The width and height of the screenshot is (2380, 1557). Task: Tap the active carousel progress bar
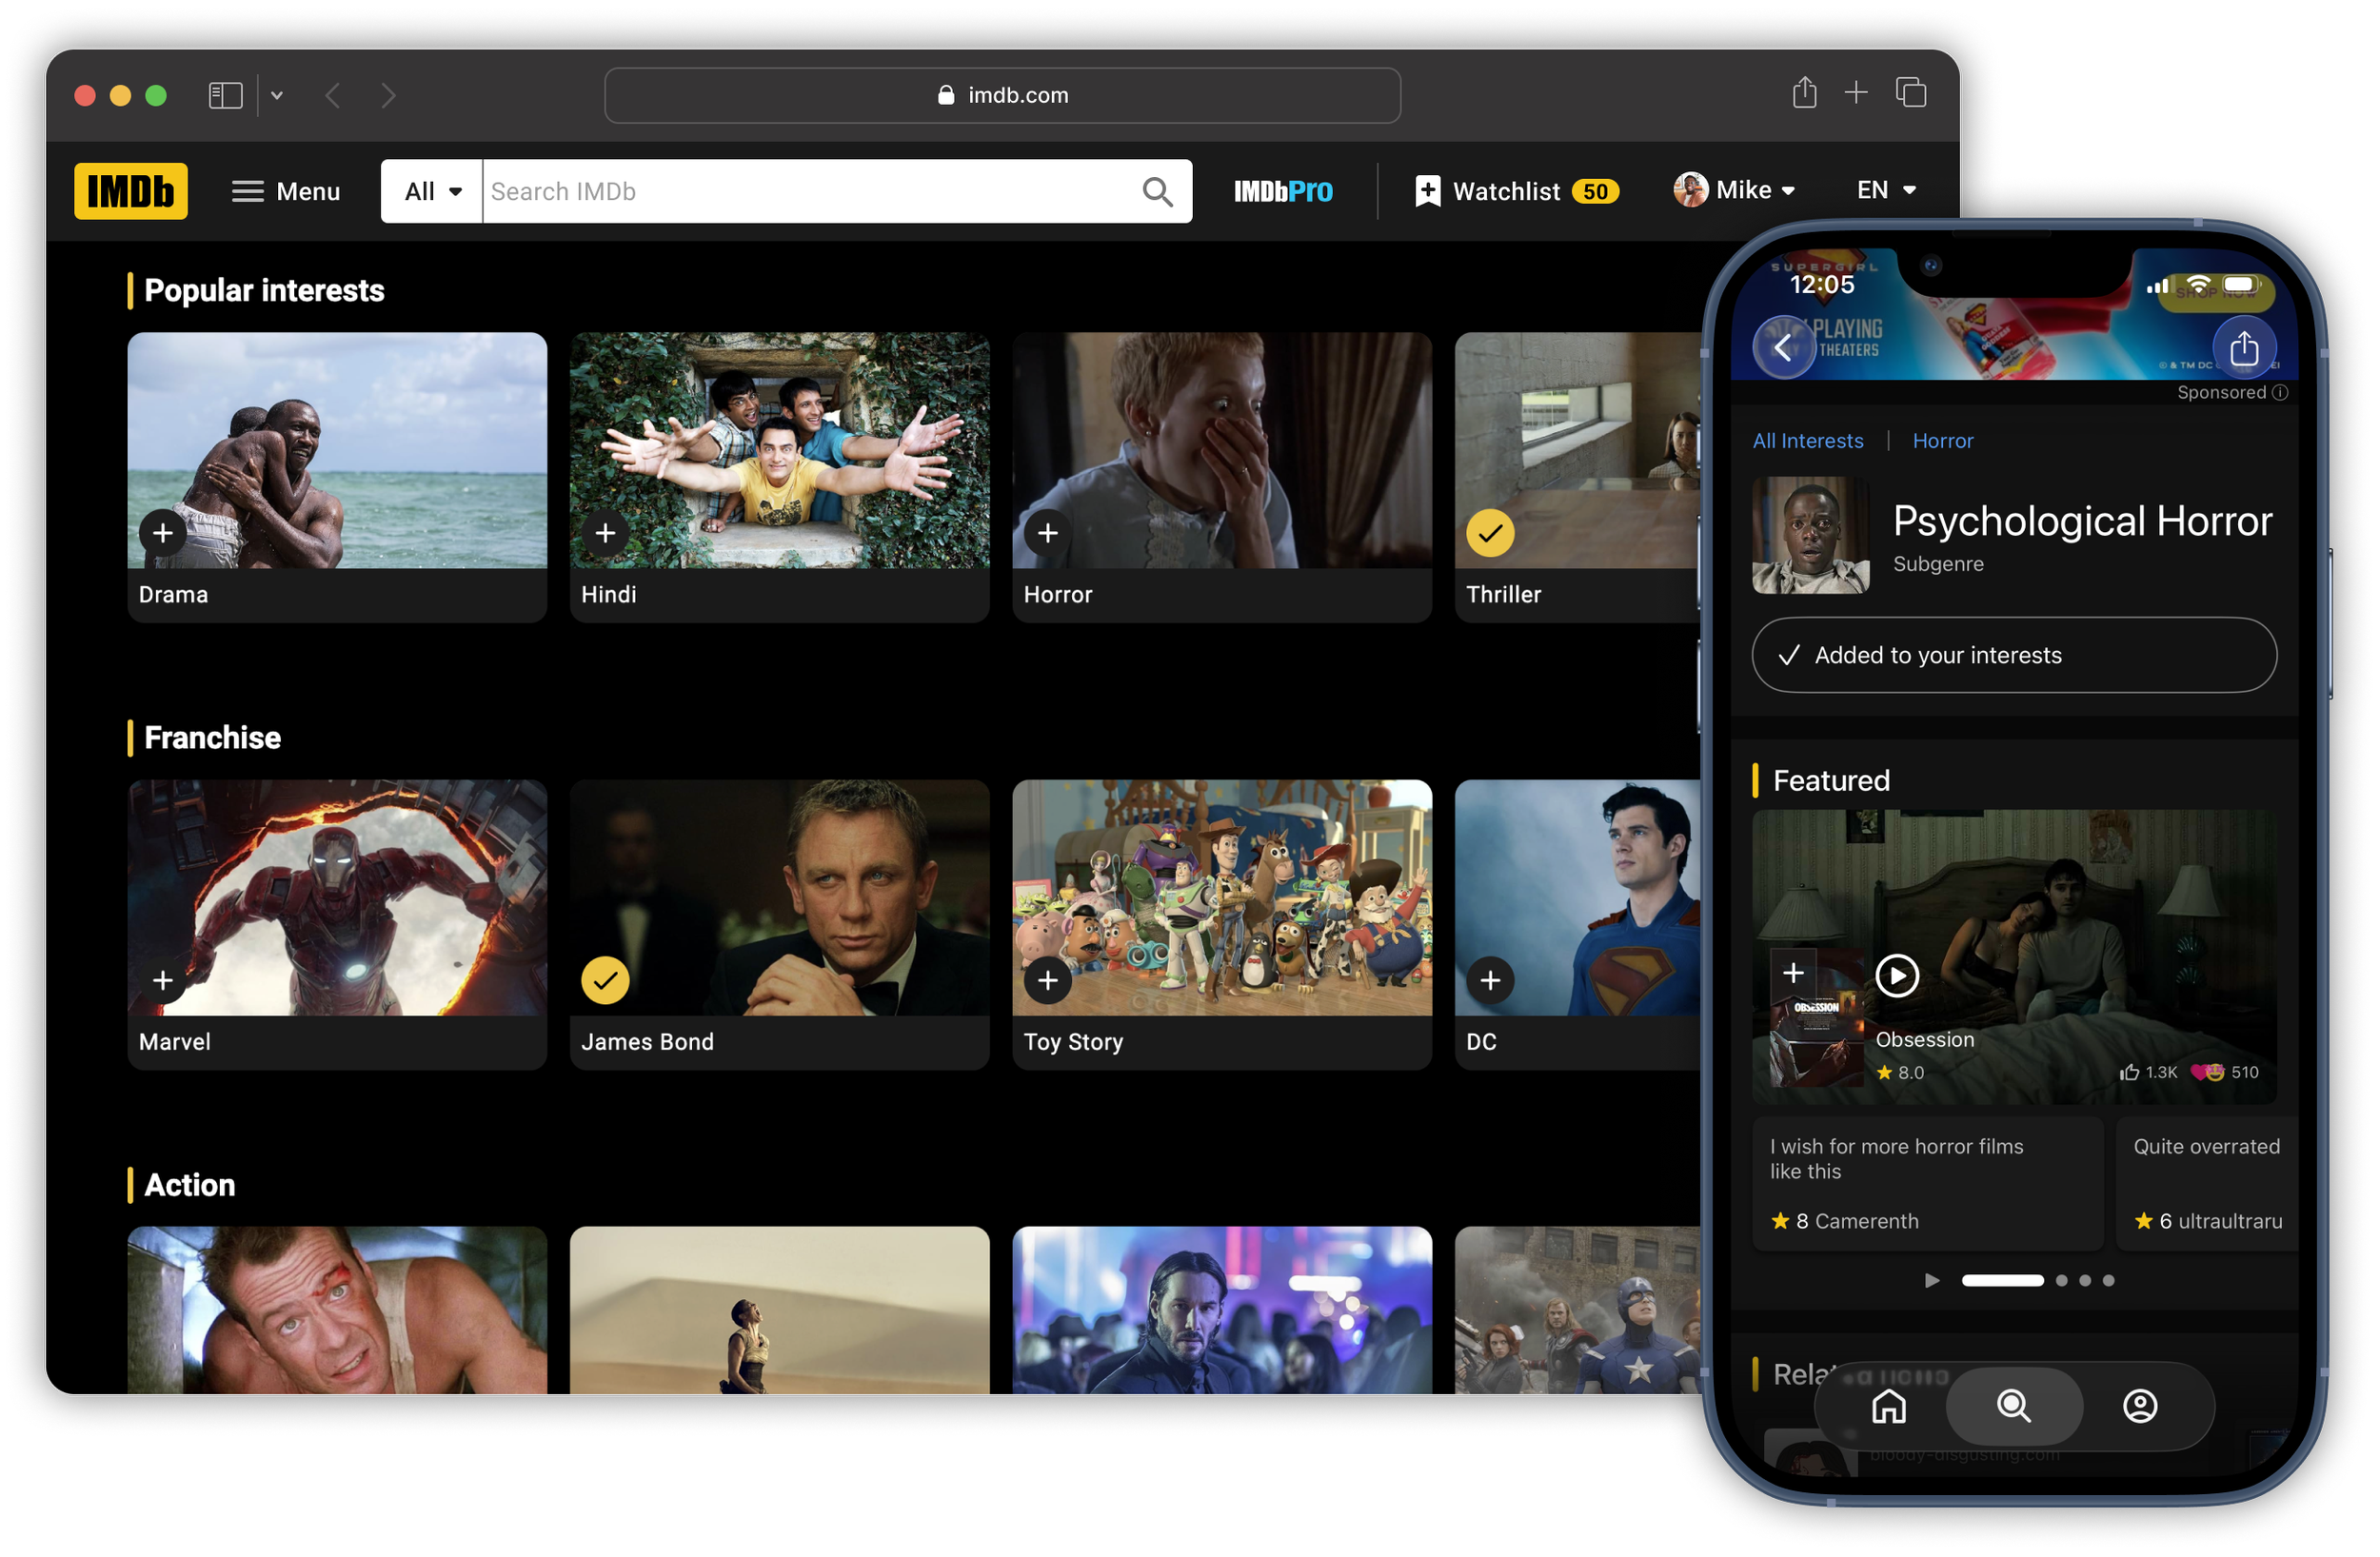click(2002, 1280)
